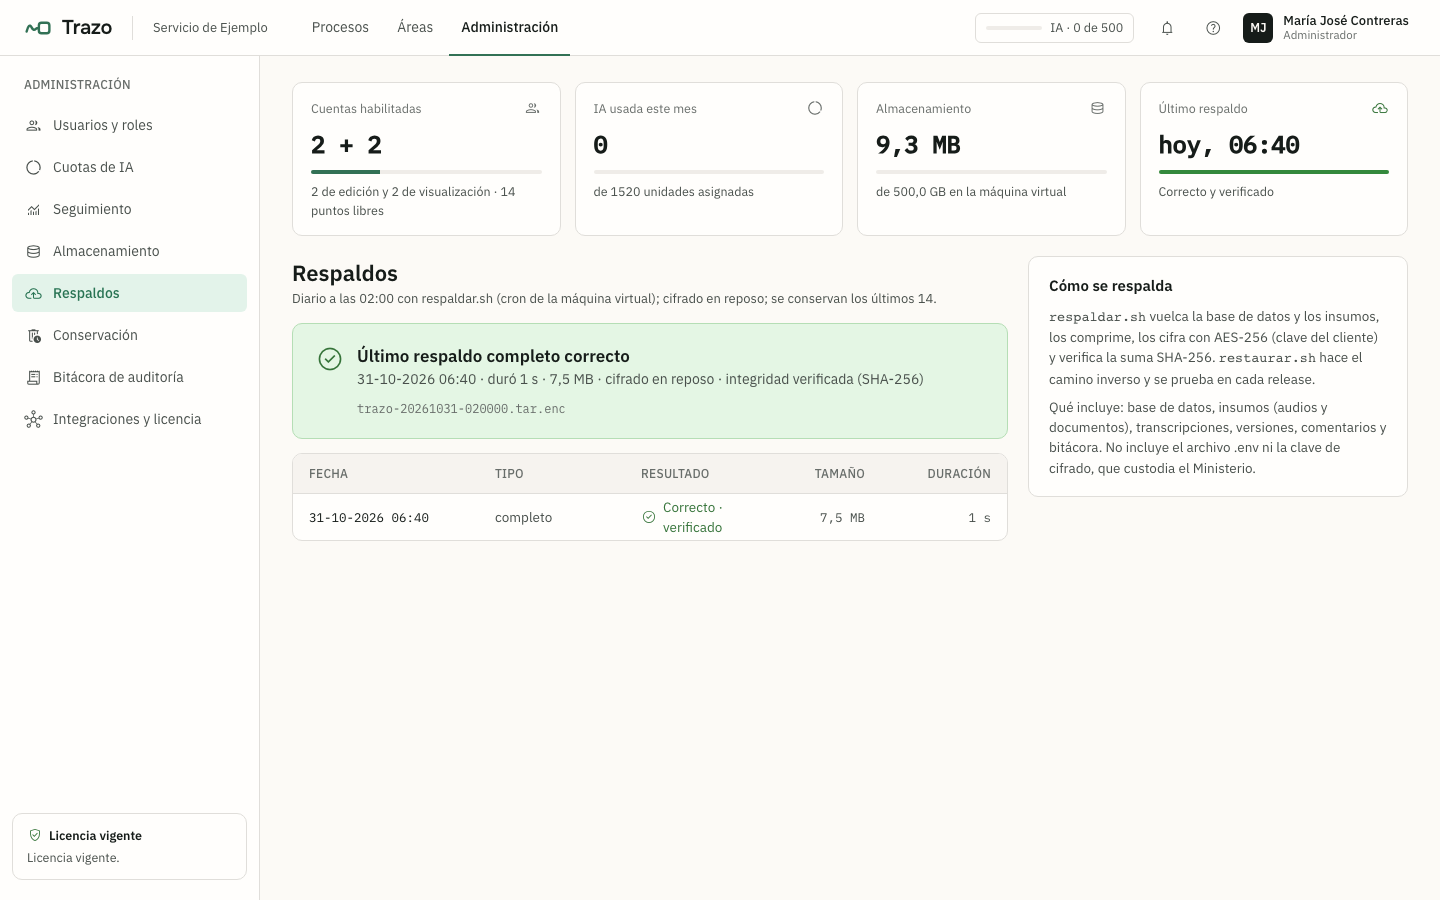
Task: Go to Usuarios y roles
Action: pyautogui.click(x=130, y=125)
